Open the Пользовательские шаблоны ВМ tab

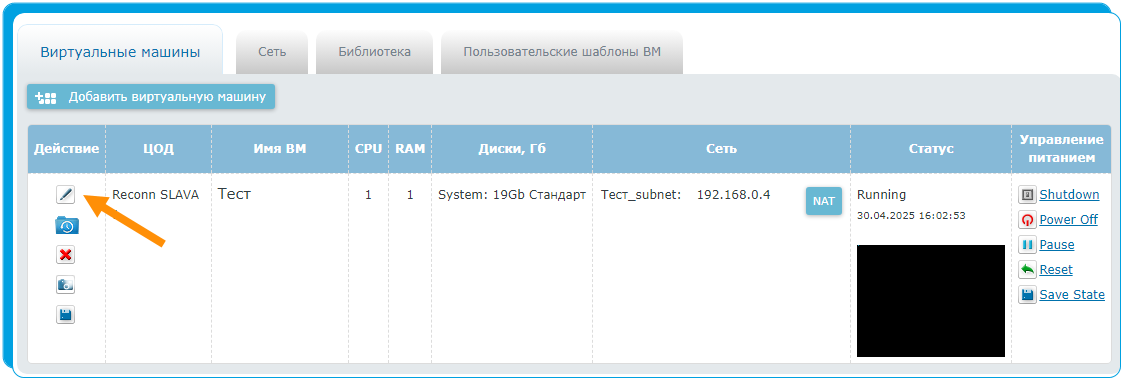coord(561,52)
